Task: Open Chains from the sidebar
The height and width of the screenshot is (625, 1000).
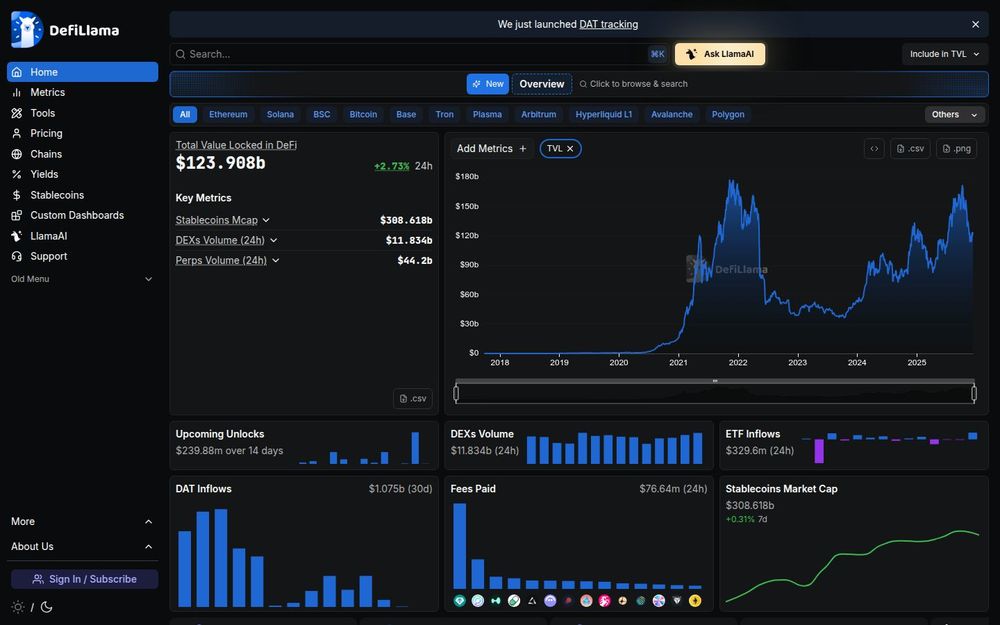Action: tap(82, 154)
